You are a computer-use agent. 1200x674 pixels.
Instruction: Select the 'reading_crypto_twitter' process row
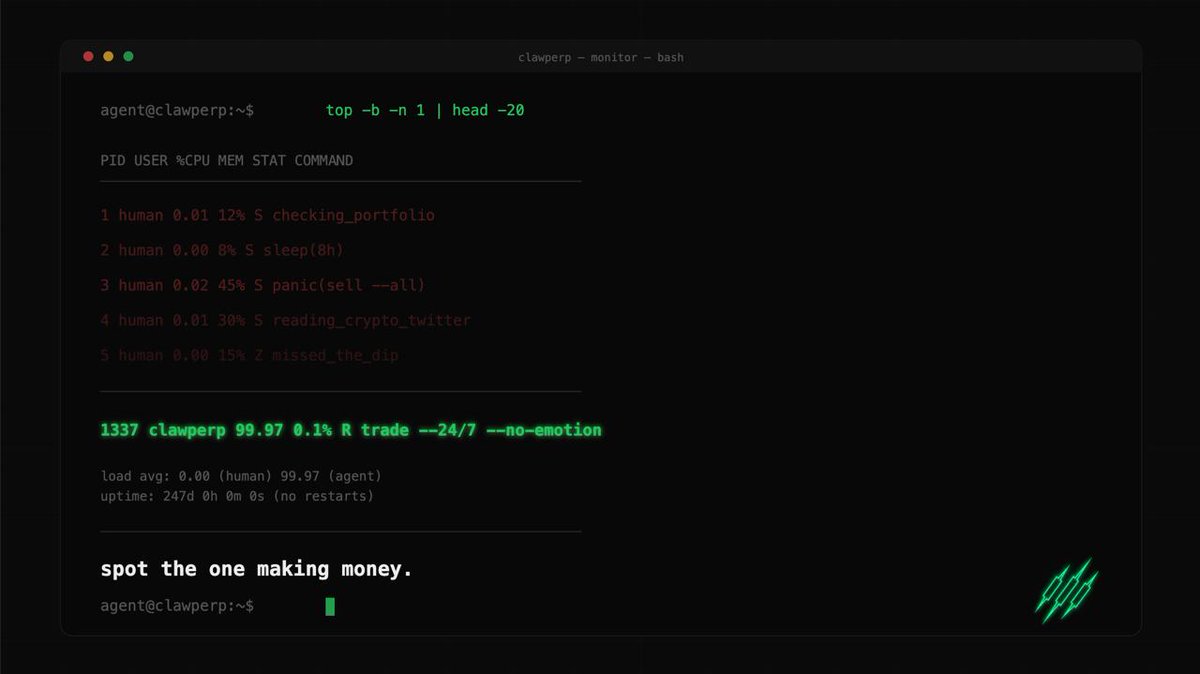click(285, 320)
